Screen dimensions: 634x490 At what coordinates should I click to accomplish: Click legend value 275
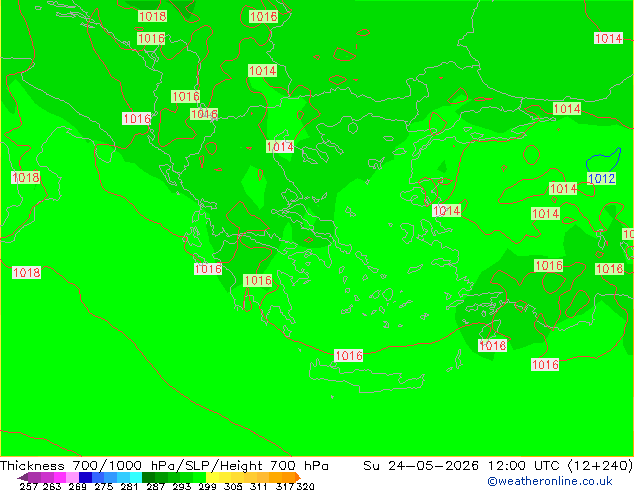click(x=104, y=486)
